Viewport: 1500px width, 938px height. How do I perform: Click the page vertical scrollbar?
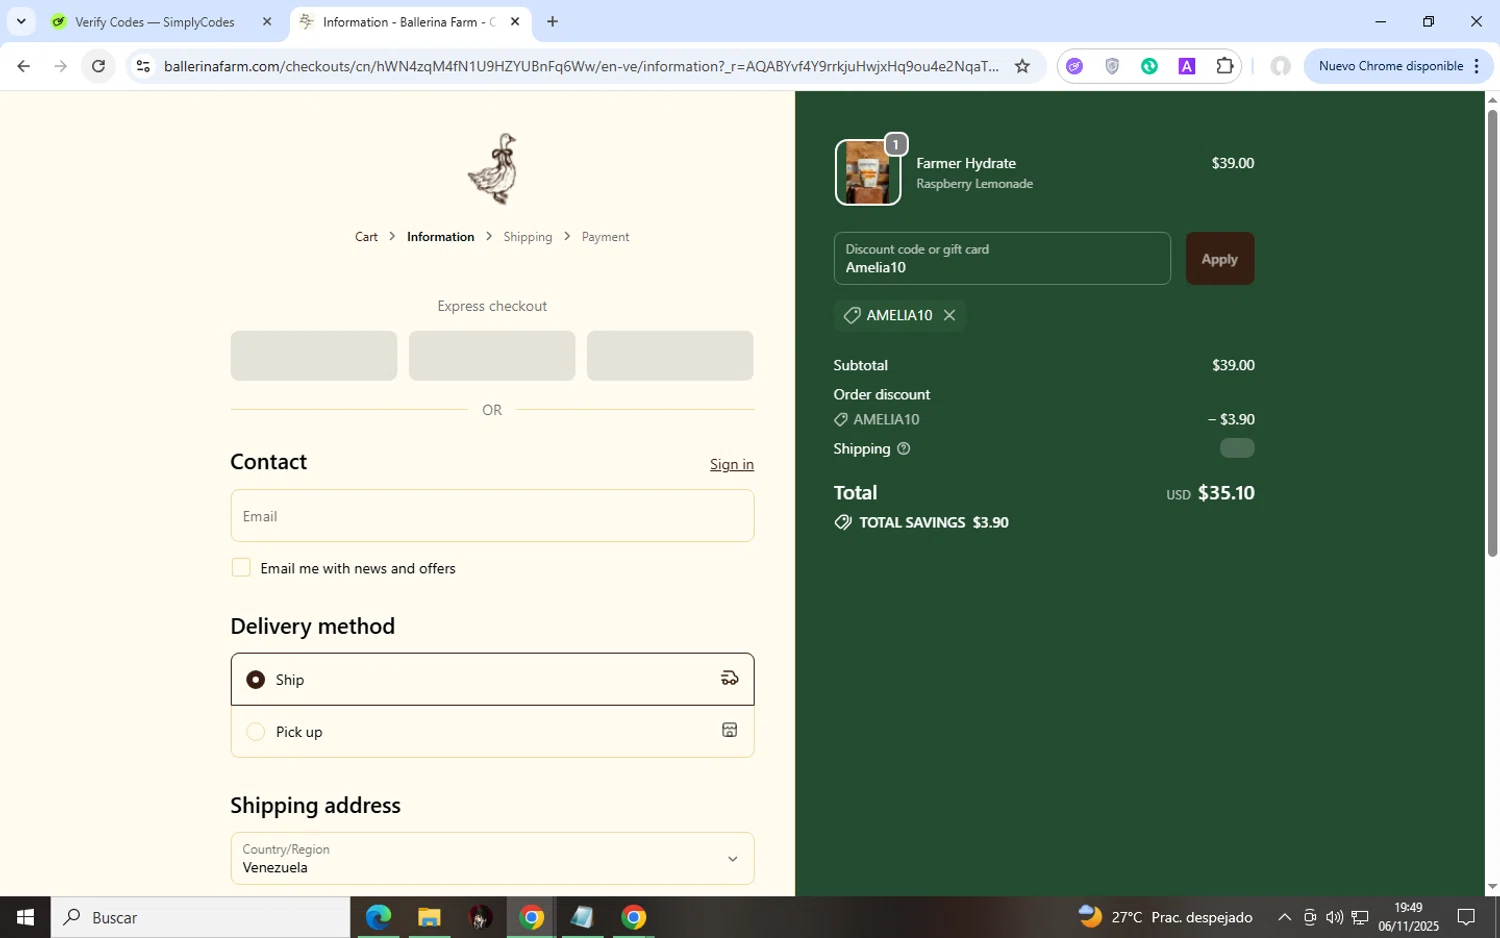click(x=1492, y=332)
